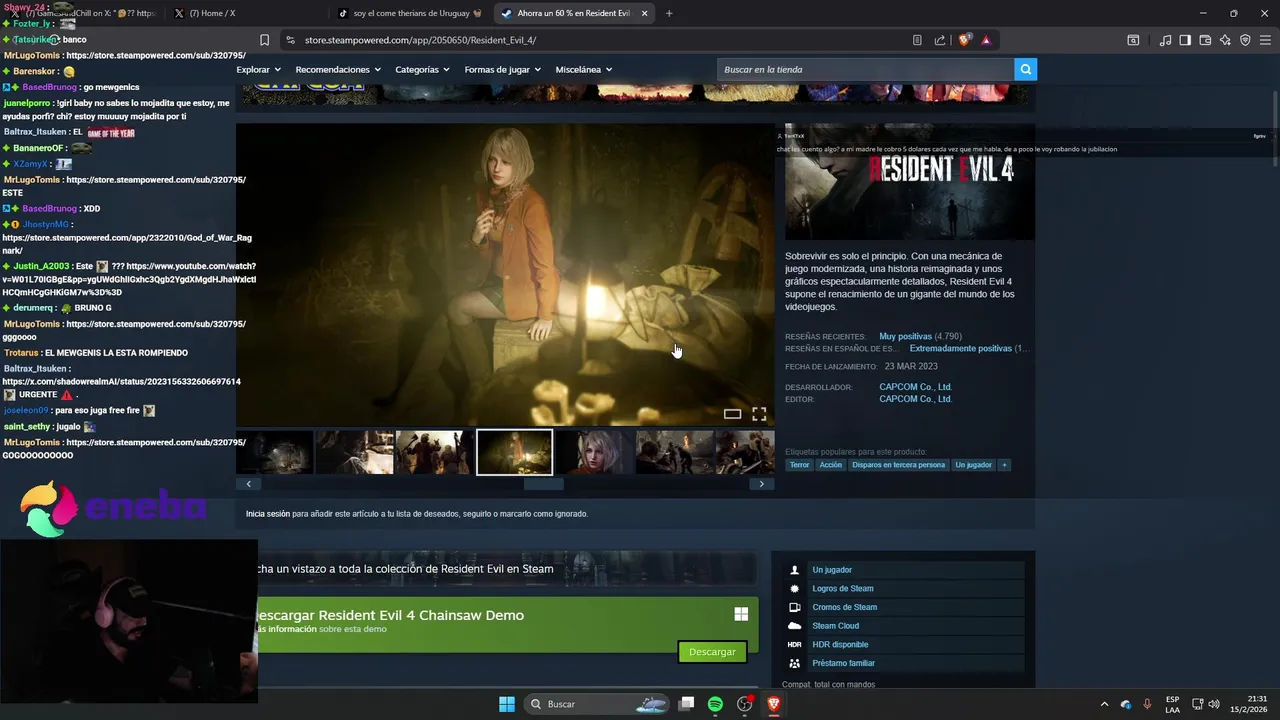Open the Logros de Steam feature row
1280x720 pixels.
(904, 589)
